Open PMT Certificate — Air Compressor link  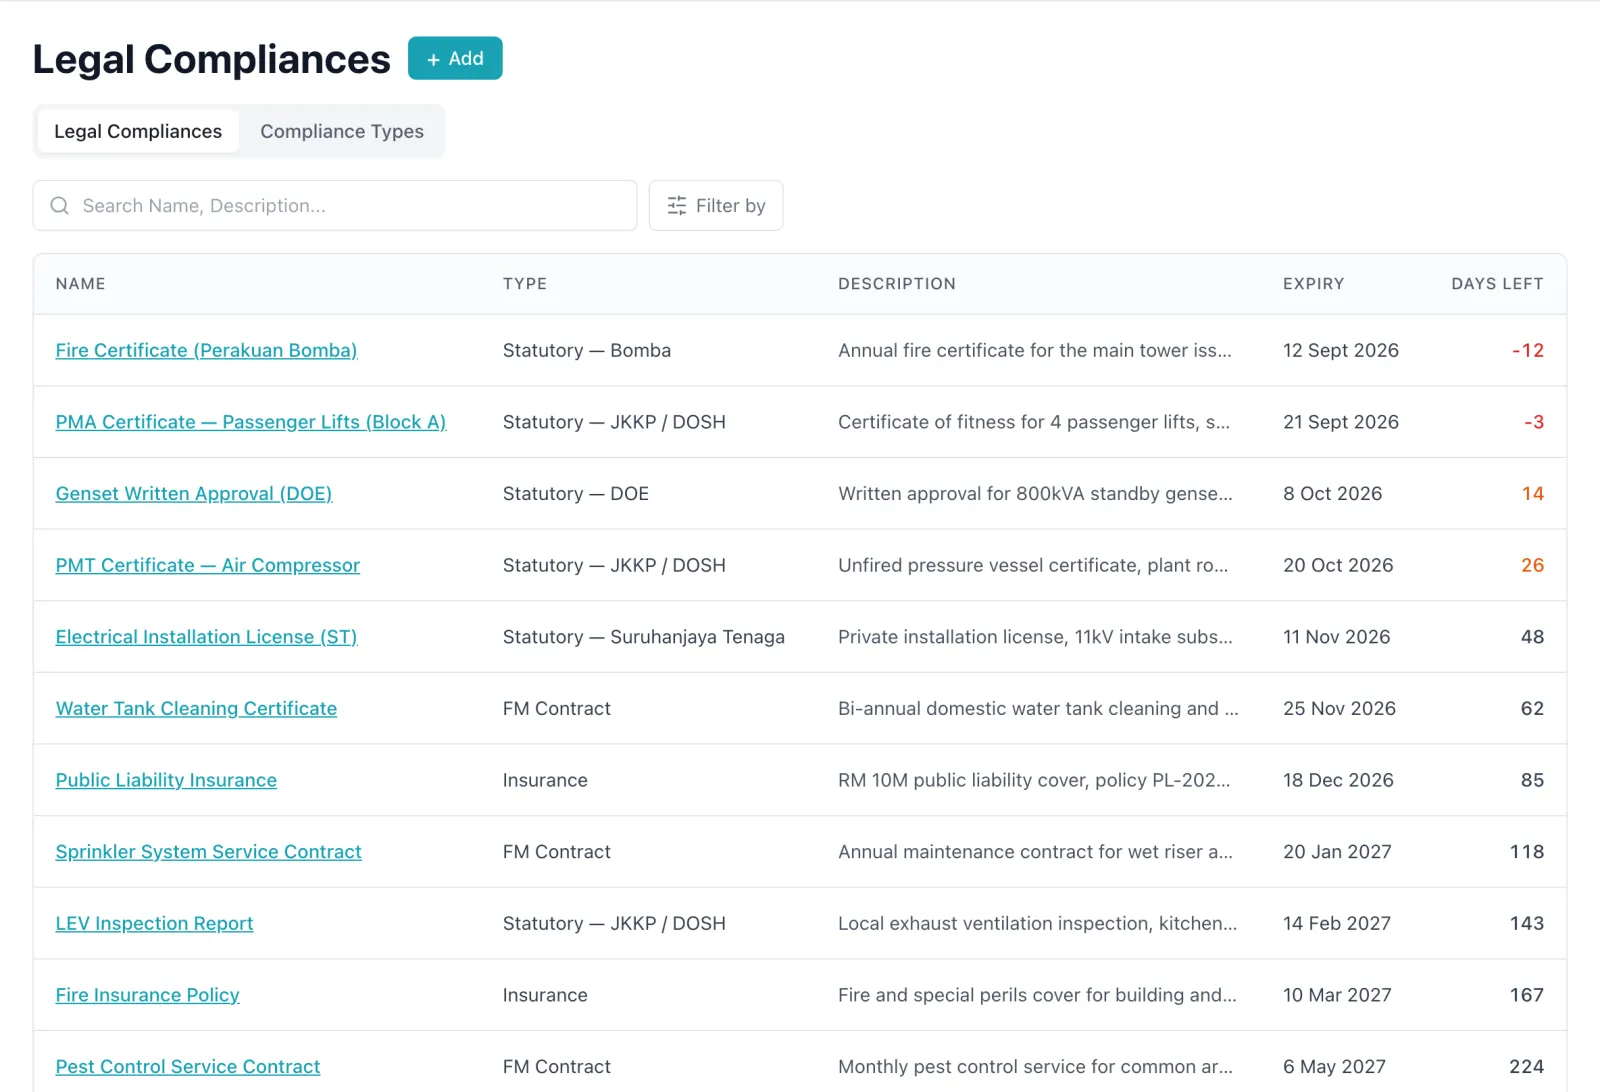tap(208, 565)
